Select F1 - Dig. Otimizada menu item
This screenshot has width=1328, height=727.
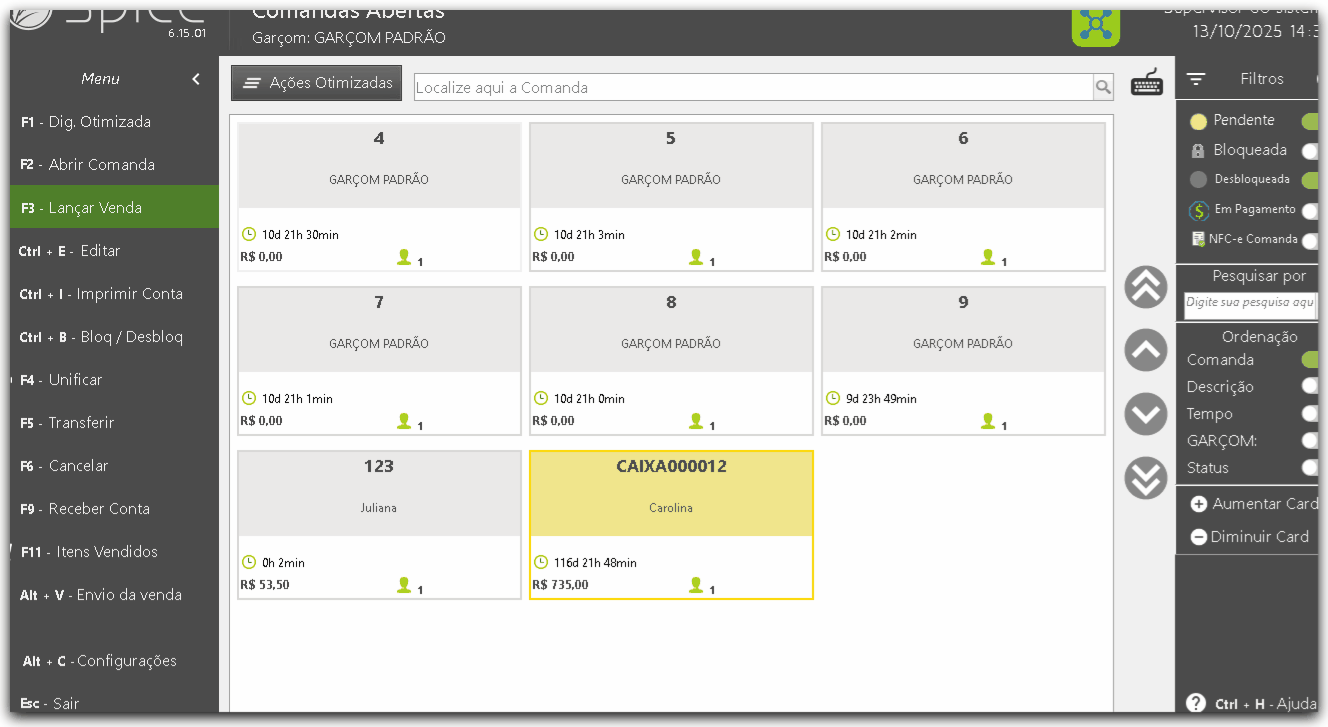114,122
